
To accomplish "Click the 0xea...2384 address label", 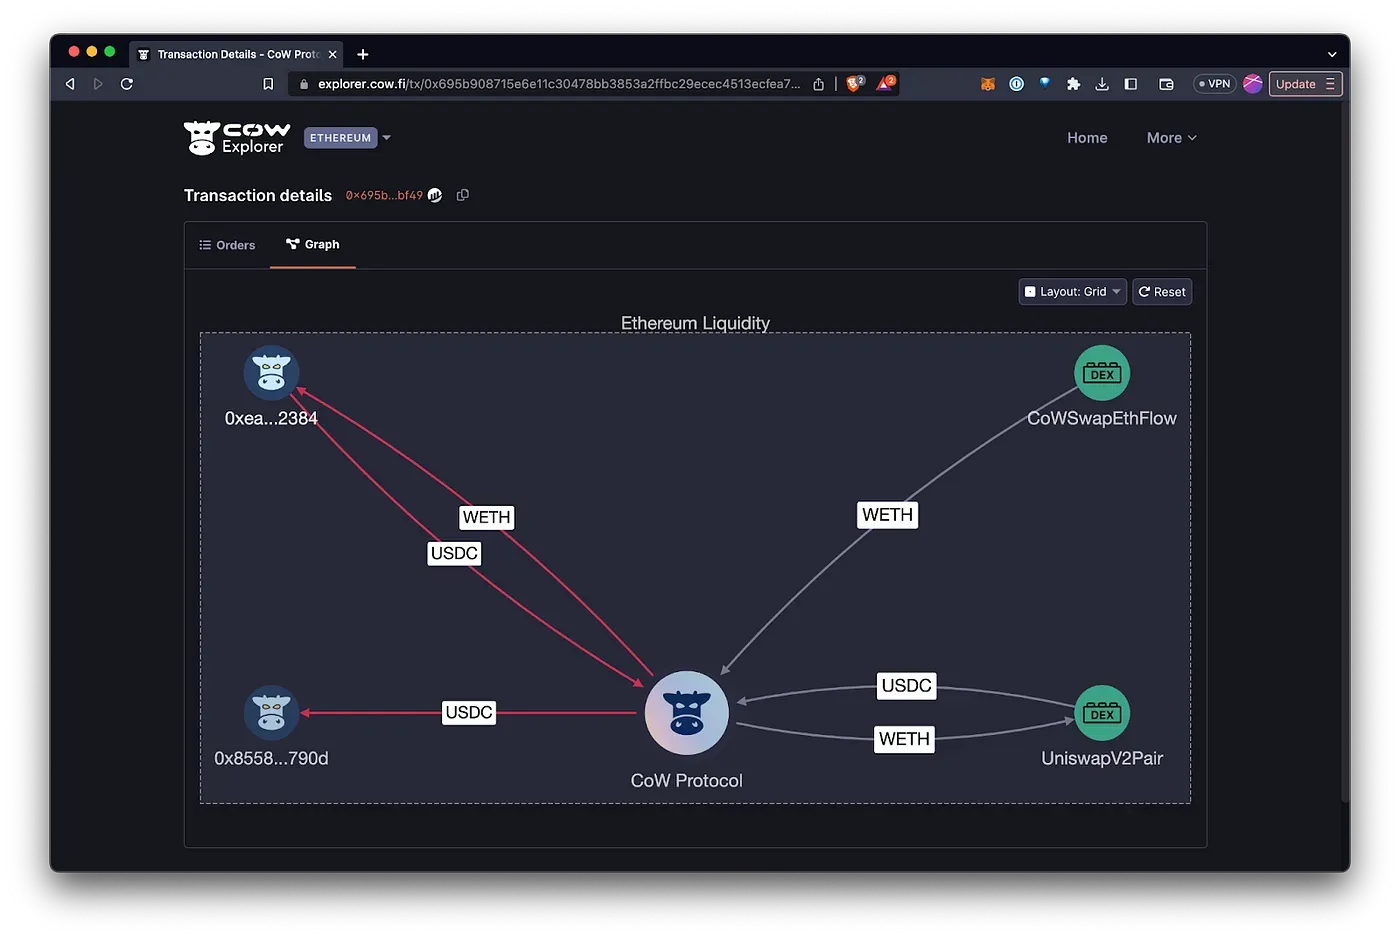I will point(271,418).
